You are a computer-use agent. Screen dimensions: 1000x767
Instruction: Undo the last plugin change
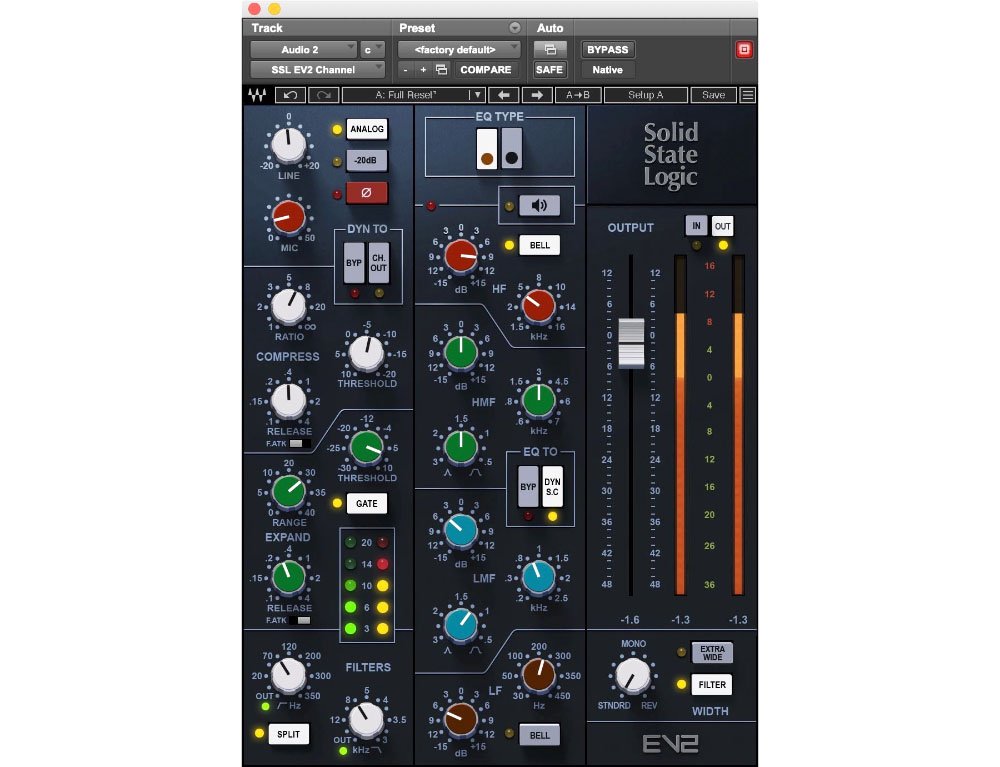(x=290, y=95)
